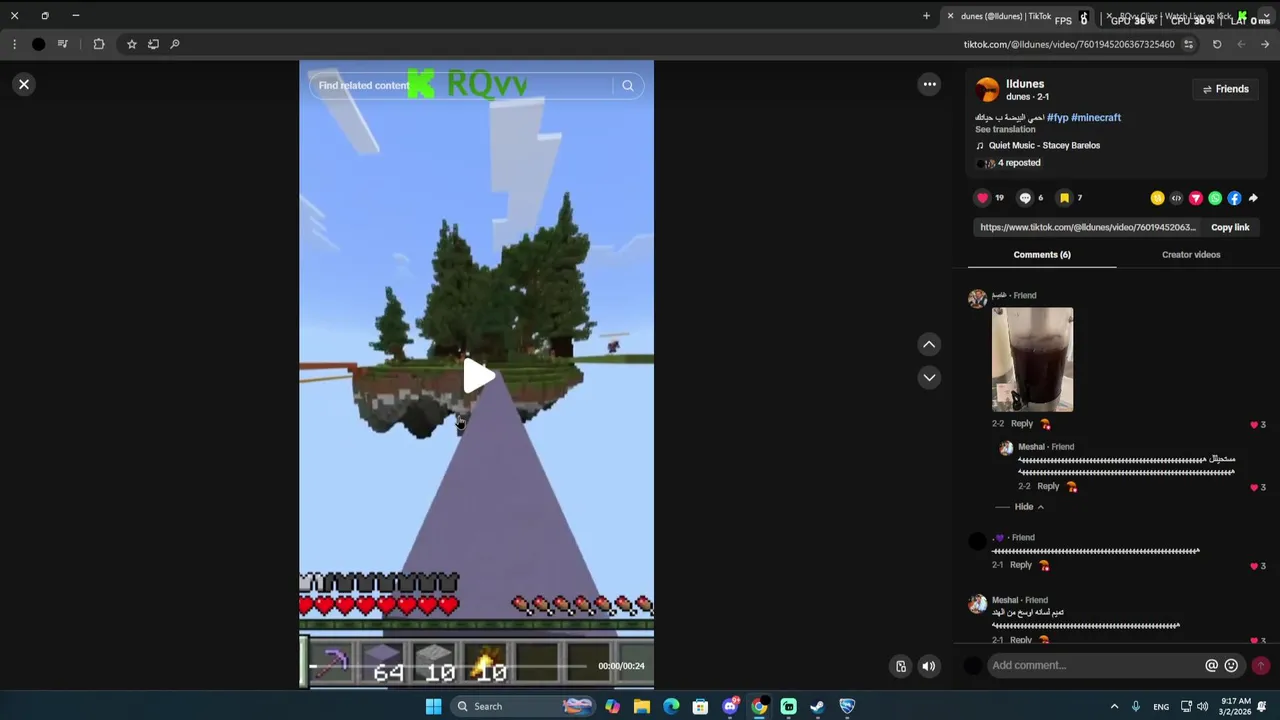Like Meshal's nested reply comment
Image resolution: width=1280 pixels, height=720 pixels.
click(1254, 488)
